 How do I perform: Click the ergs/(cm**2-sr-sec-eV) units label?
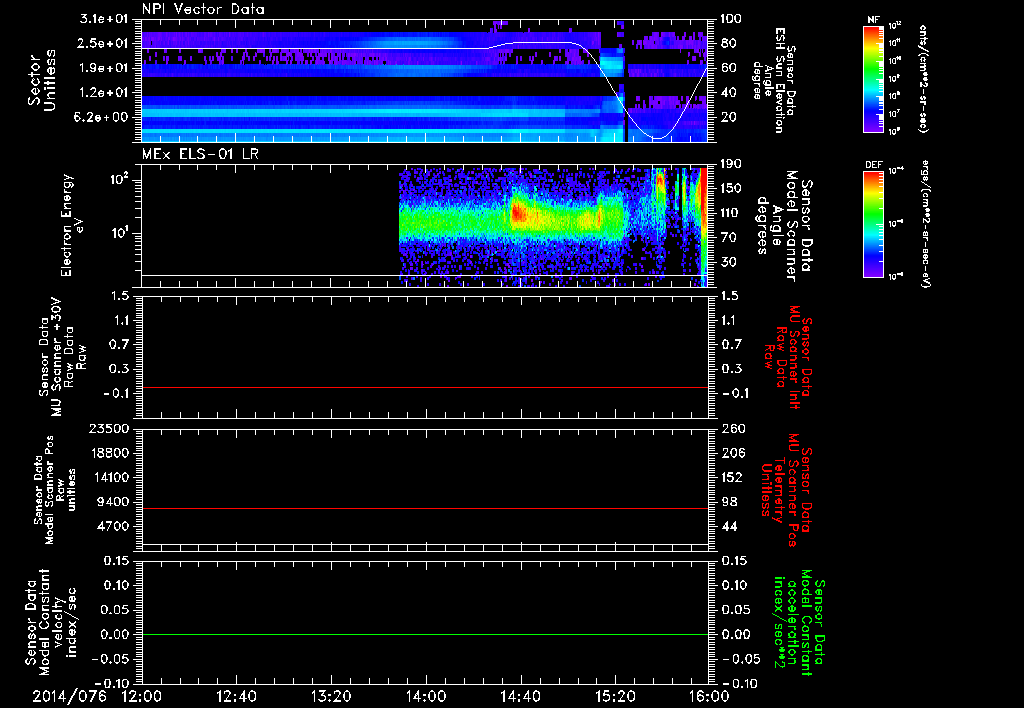(x=924, y=224)
